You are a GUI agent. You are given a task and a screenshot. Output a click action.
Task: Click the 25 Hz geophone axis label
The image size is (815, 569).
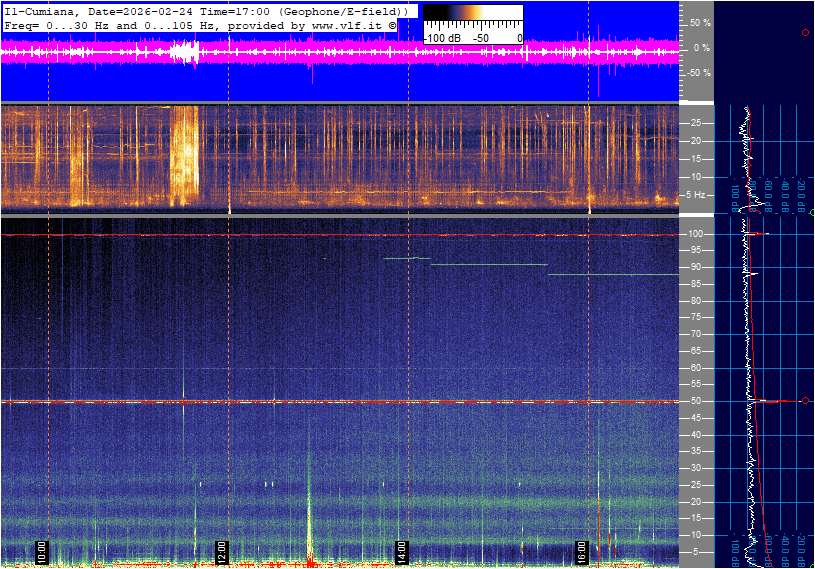click(x=696, y=123)
